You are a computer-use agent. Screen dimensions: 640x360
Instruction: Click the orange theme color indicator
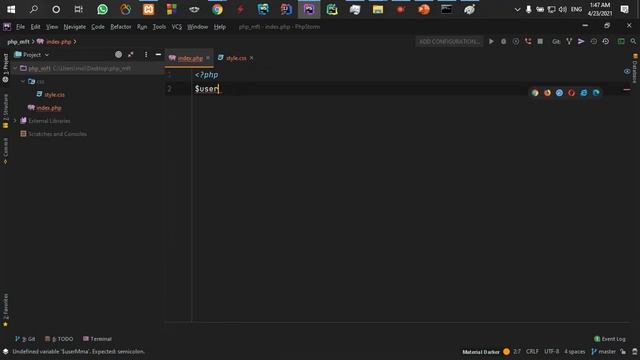click(x=506, y=351)
